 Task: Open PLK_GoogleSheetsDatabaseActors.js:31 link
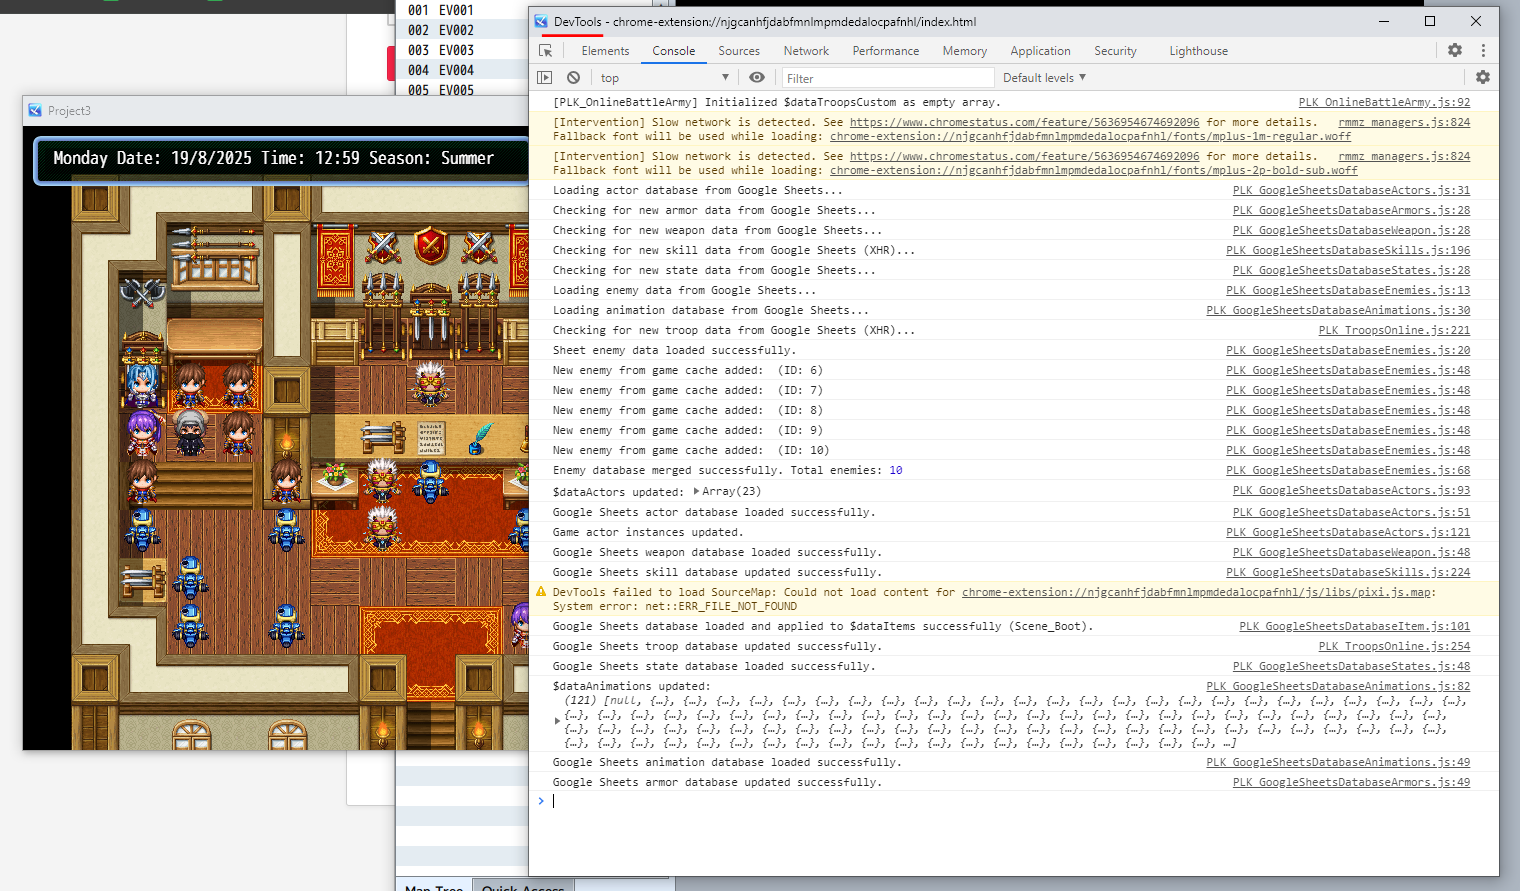(x=1351, y=190)
